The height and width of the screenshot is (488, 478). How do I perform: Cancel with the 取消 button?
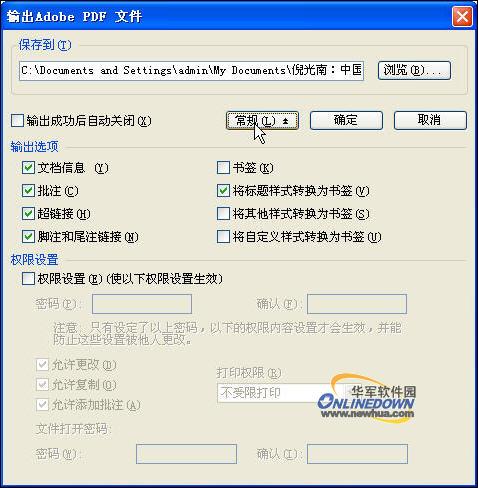point(430,120)
